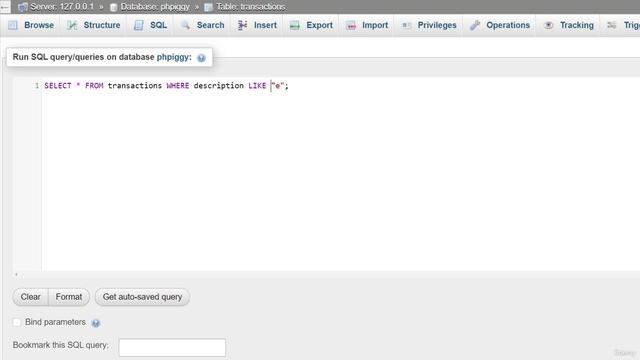Click the SQL document icon
Viewport: 640px width, 360px height.
tap(139, 25)
